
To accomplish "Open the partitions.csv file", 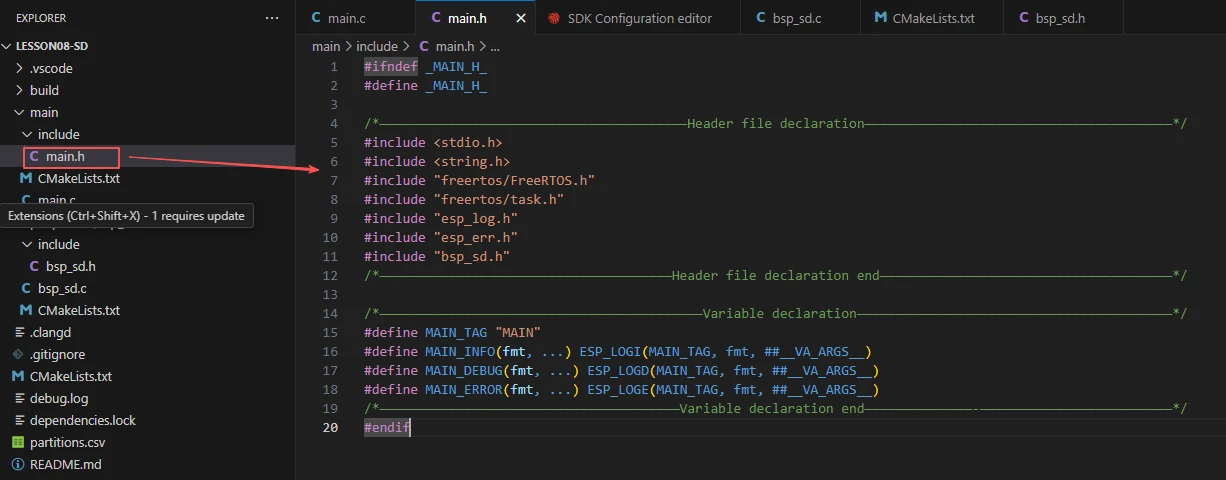I will (67, 442).
